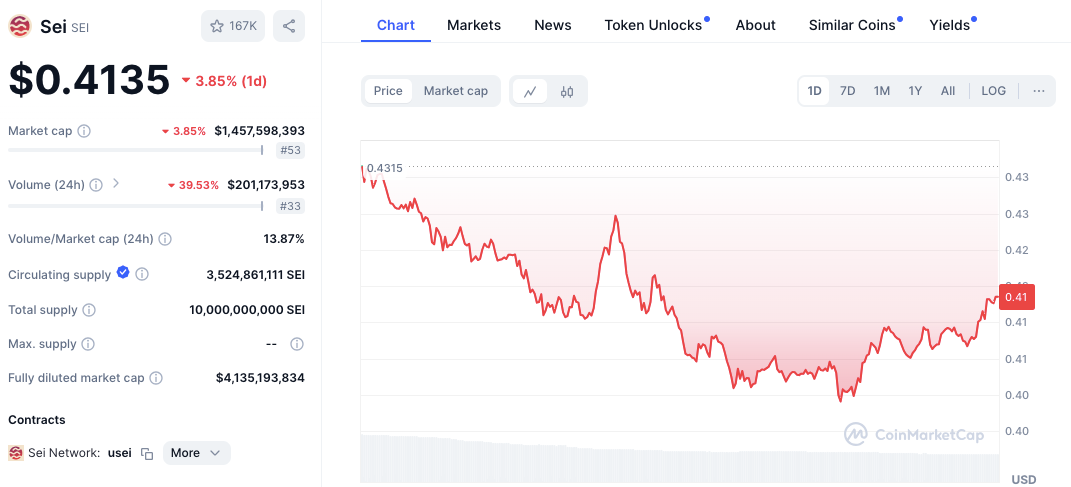The image size is (1071, 487).
Task: Switch to line chart view
Action: [x=530, y=91]
